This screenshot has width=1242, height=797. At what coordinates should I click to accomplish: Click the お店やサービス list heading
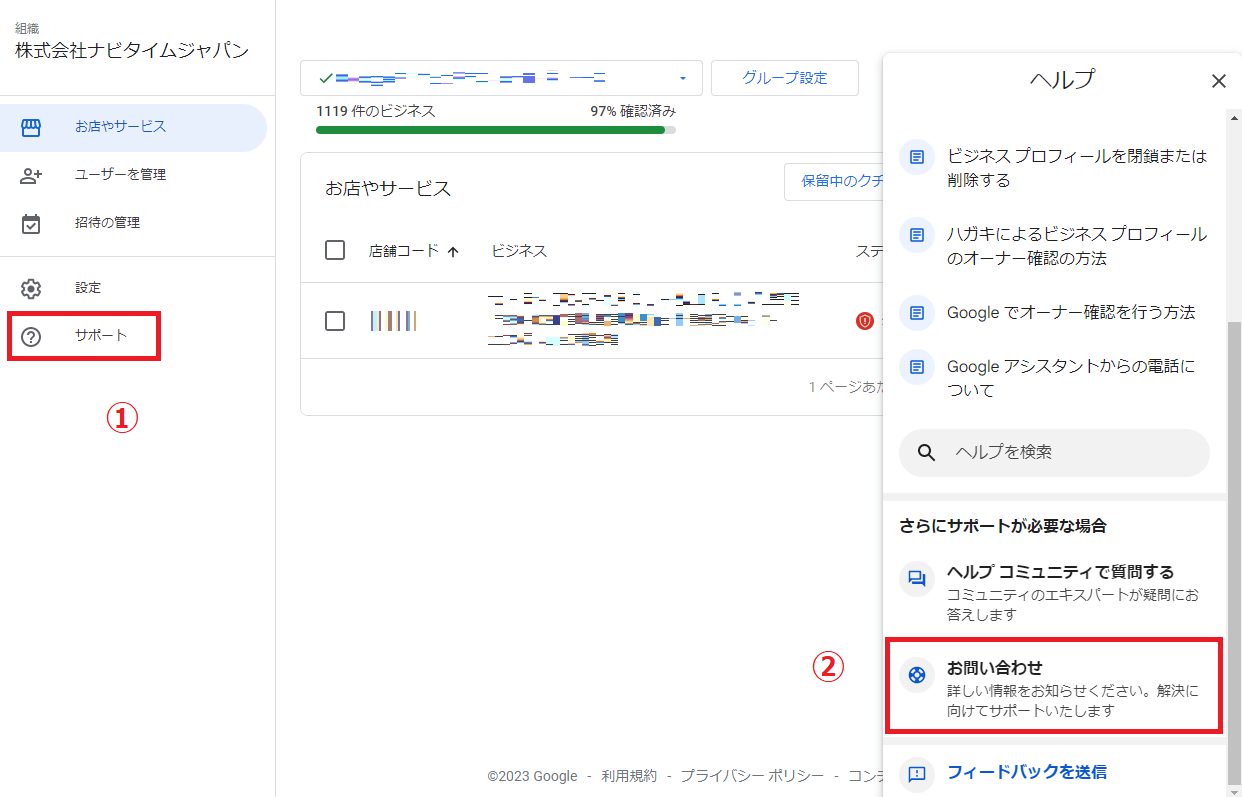tap(388, 188)
